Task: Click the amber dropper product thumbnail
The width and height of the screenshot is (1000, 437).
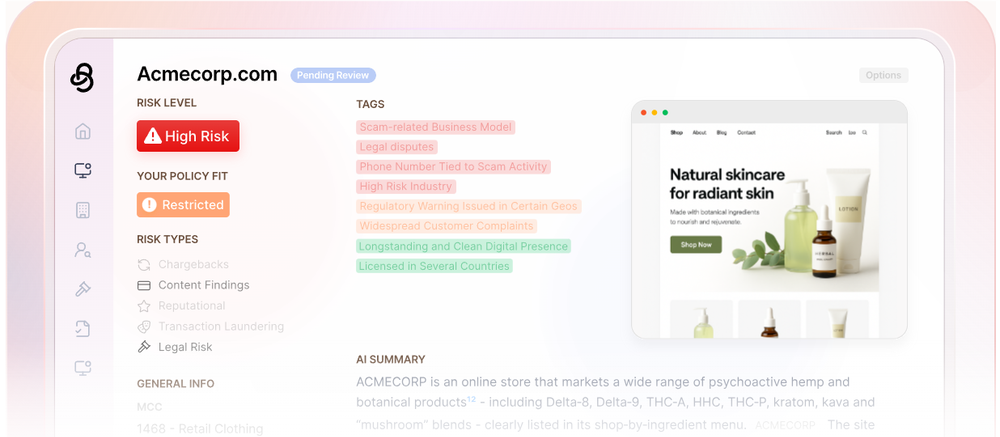Action: click(769, 318)
